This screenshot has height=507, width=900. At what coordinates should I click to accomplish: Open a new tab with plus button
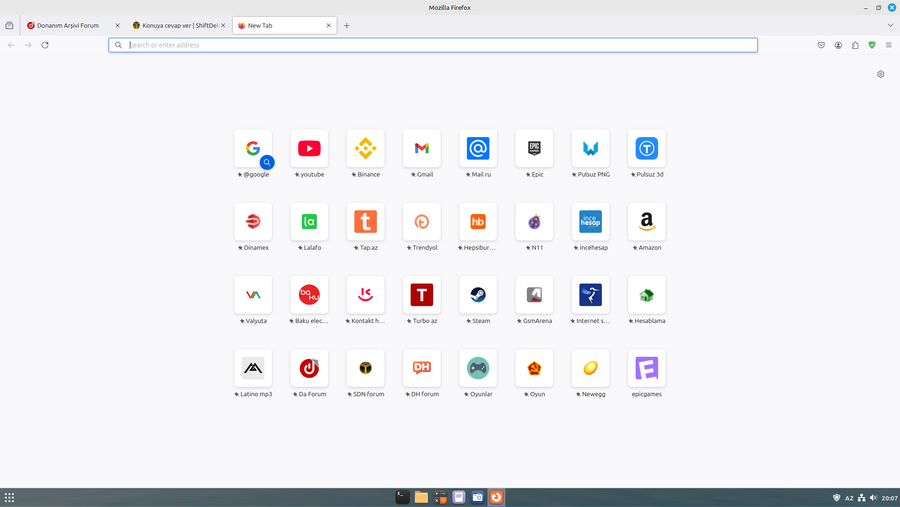tap(347, 25)
